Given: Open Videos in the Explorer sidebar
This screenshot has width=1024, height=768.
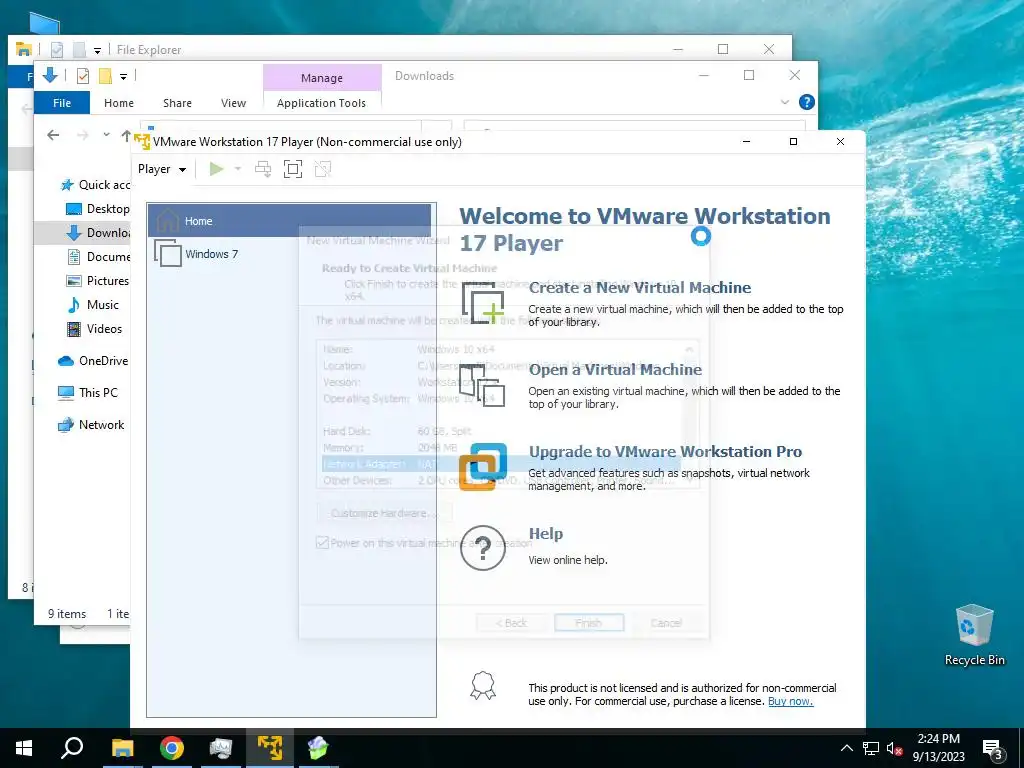Looking at the screenshot, I should (95, 329).
